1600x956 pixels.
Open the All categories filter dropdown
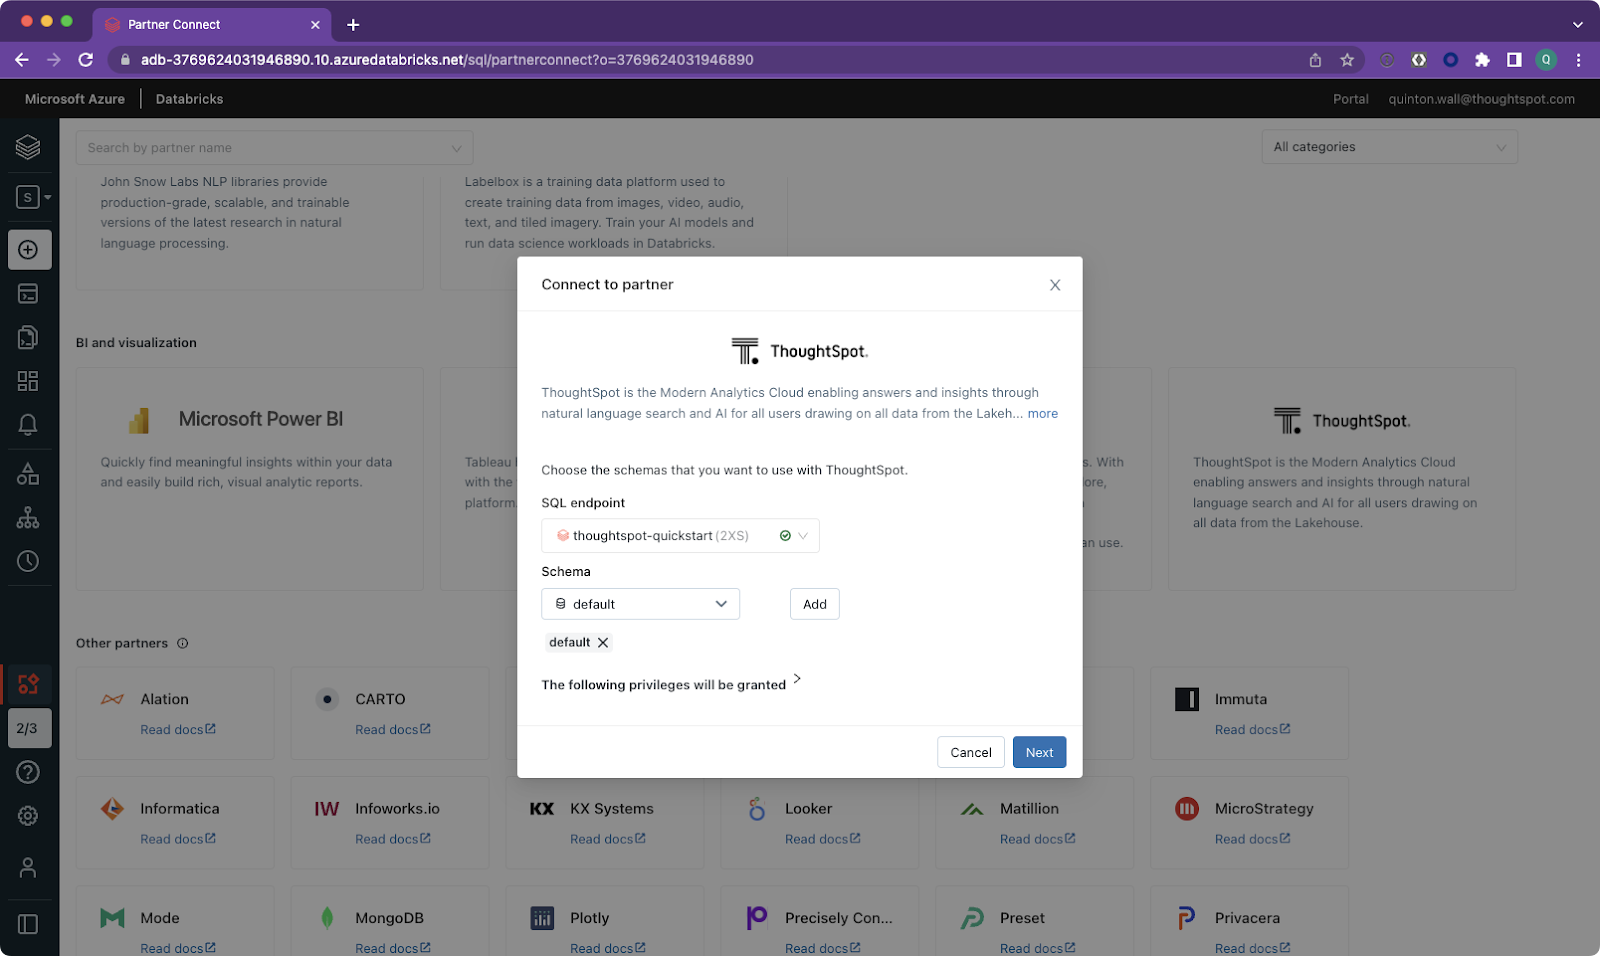click(x=1389, y=147)
